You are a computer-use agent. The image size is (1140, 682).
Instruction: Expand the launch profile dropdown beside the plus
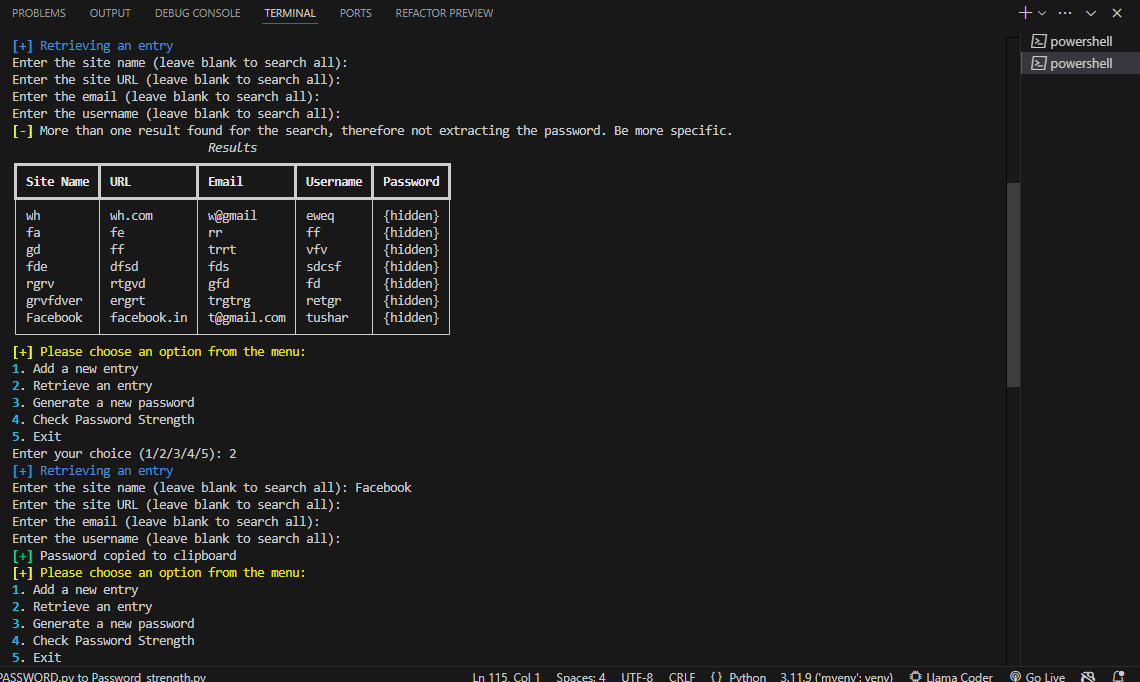point(1042,13)
